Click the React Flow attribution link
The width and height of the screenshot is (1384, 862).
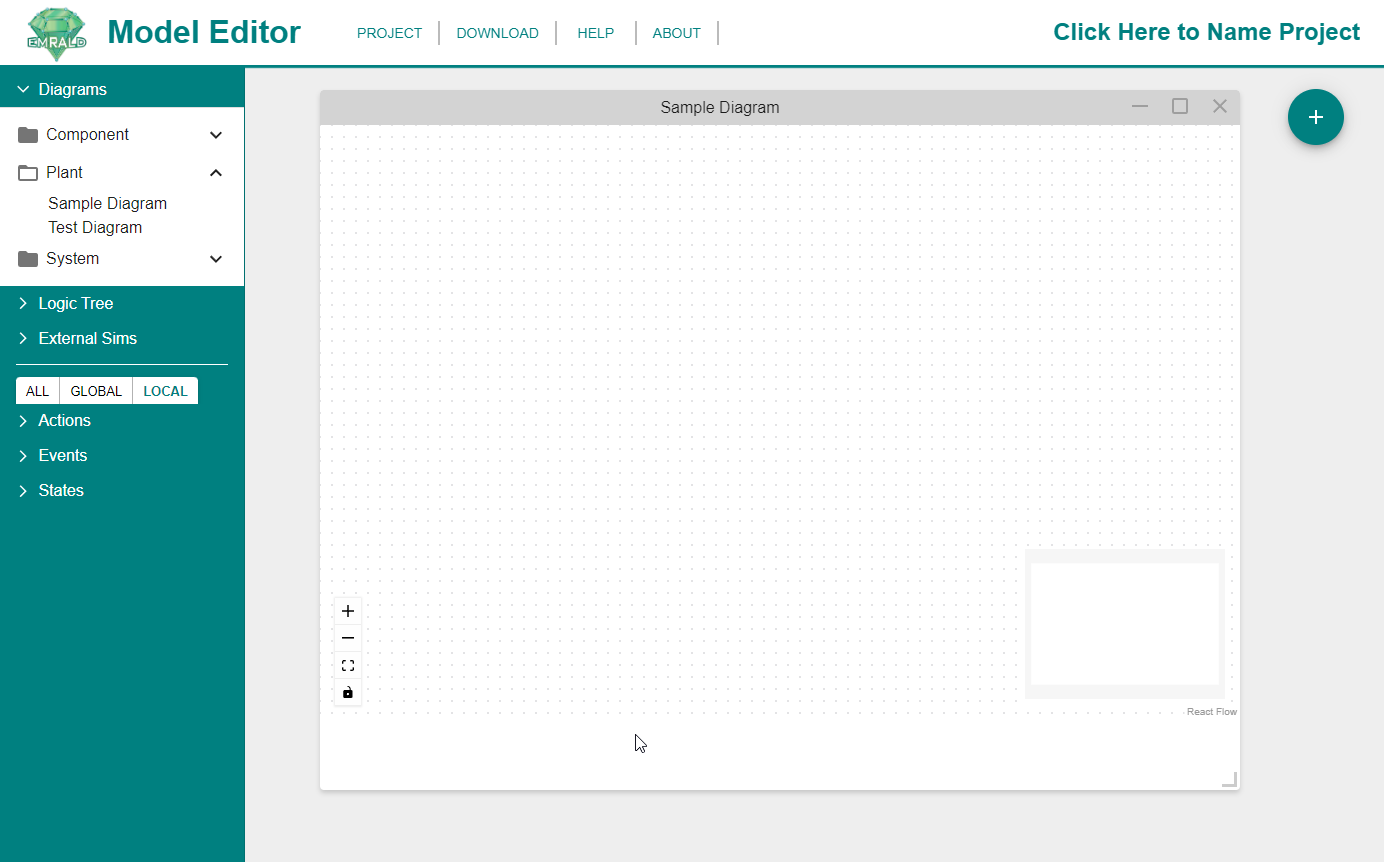[x=1211, y=712]
